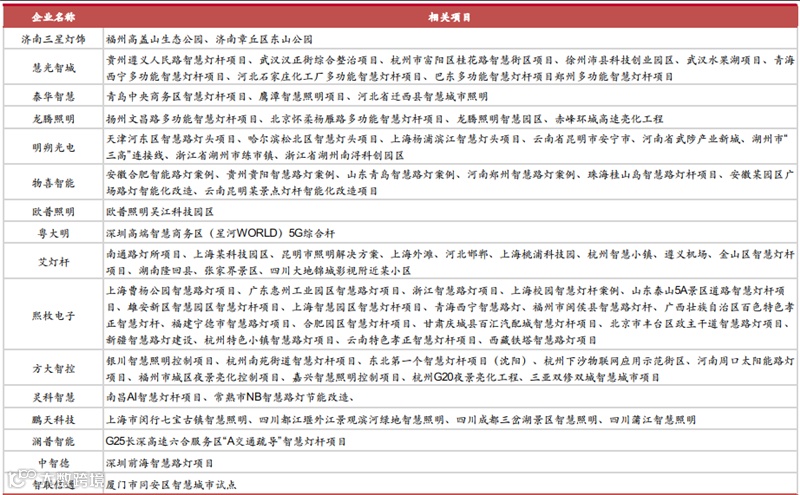Image resolution: width=800 pixels, height=495 pixels.
Task: Click the 企业名称 column header
Action: 53,17
